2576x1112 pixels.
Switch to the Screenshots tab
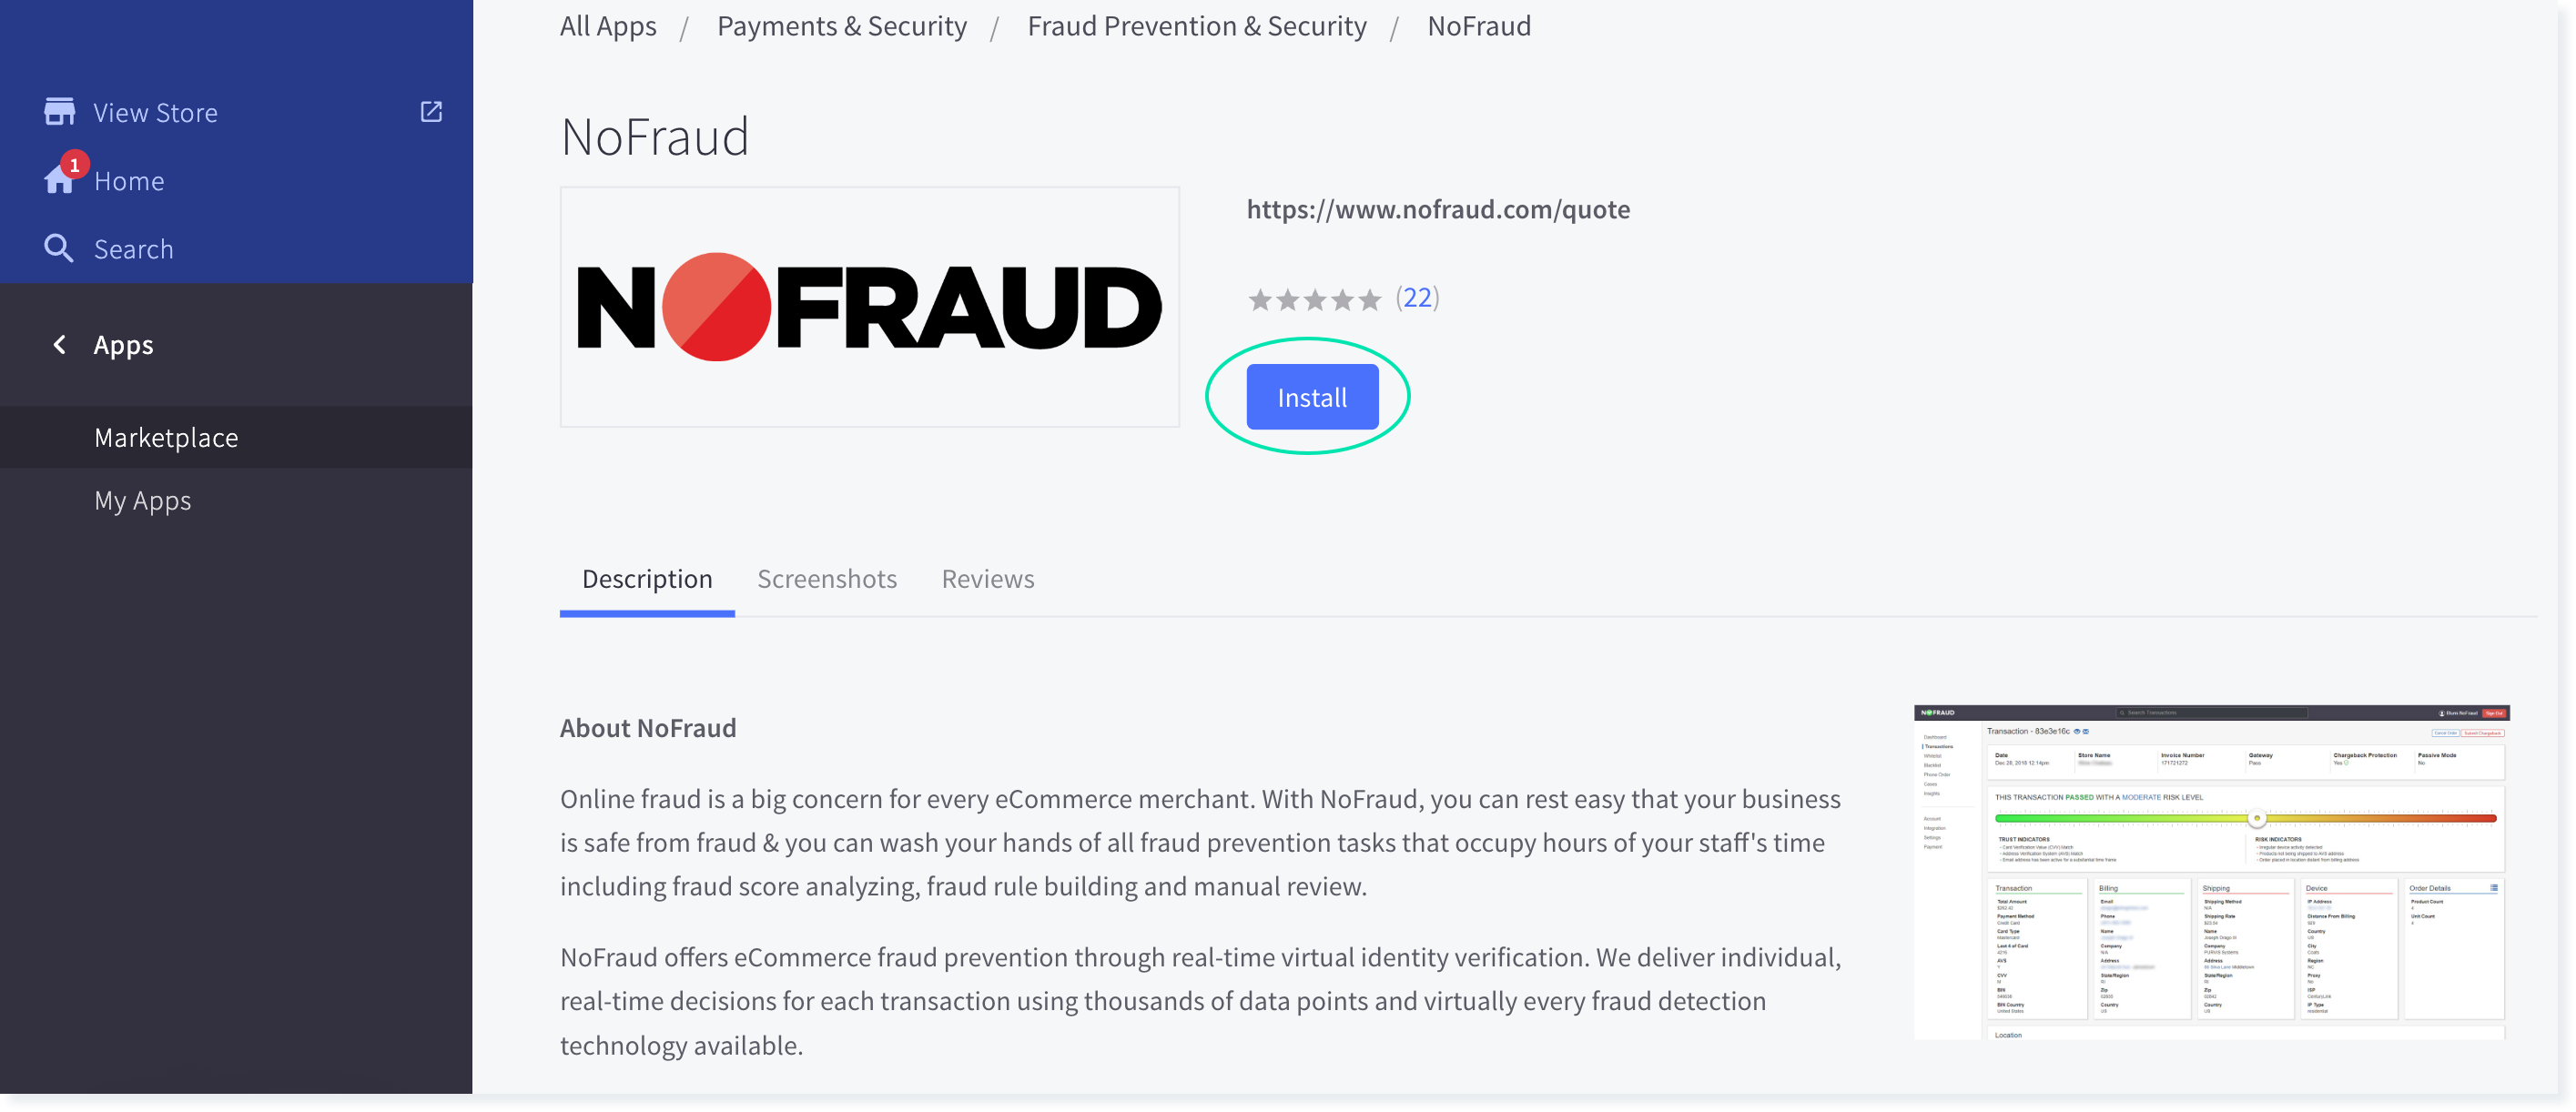(826, 579)
